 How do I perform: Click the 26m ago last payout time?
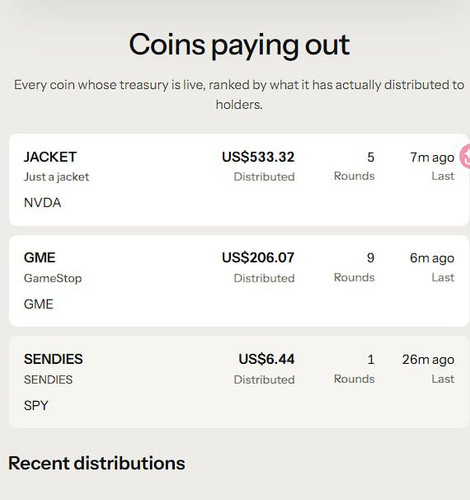(x=428, y=359)
